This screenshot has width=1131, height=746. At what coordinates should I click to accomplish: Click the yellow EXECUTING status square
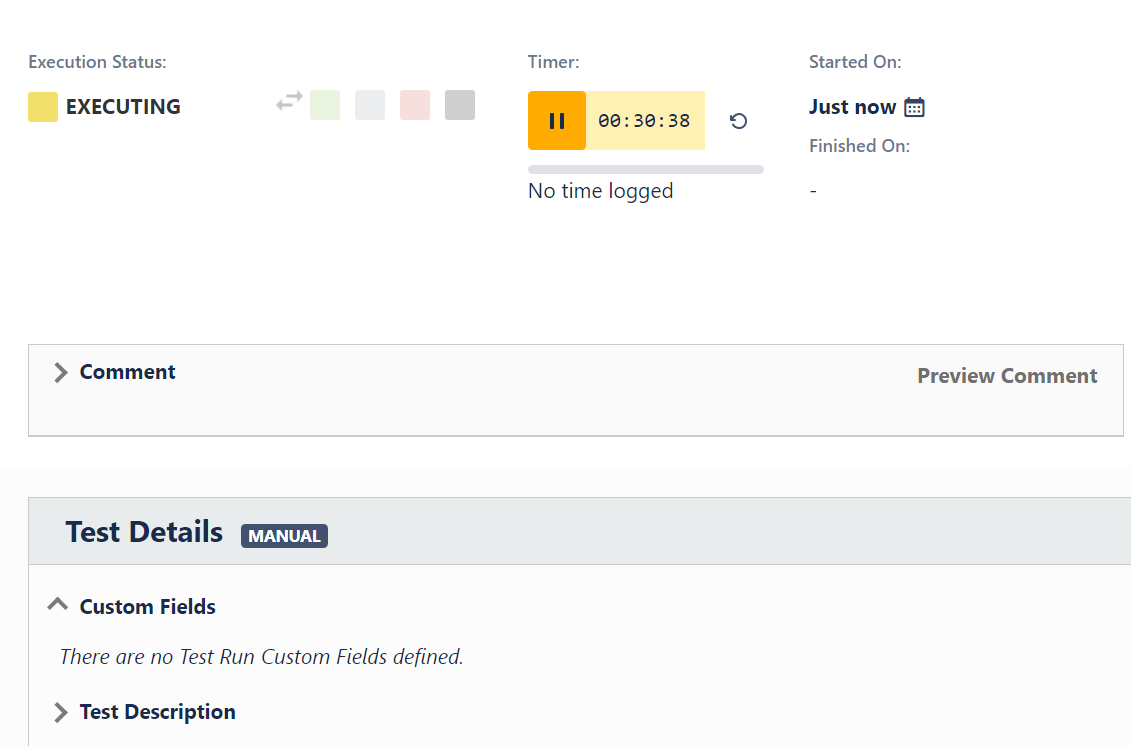coord(43,107)
